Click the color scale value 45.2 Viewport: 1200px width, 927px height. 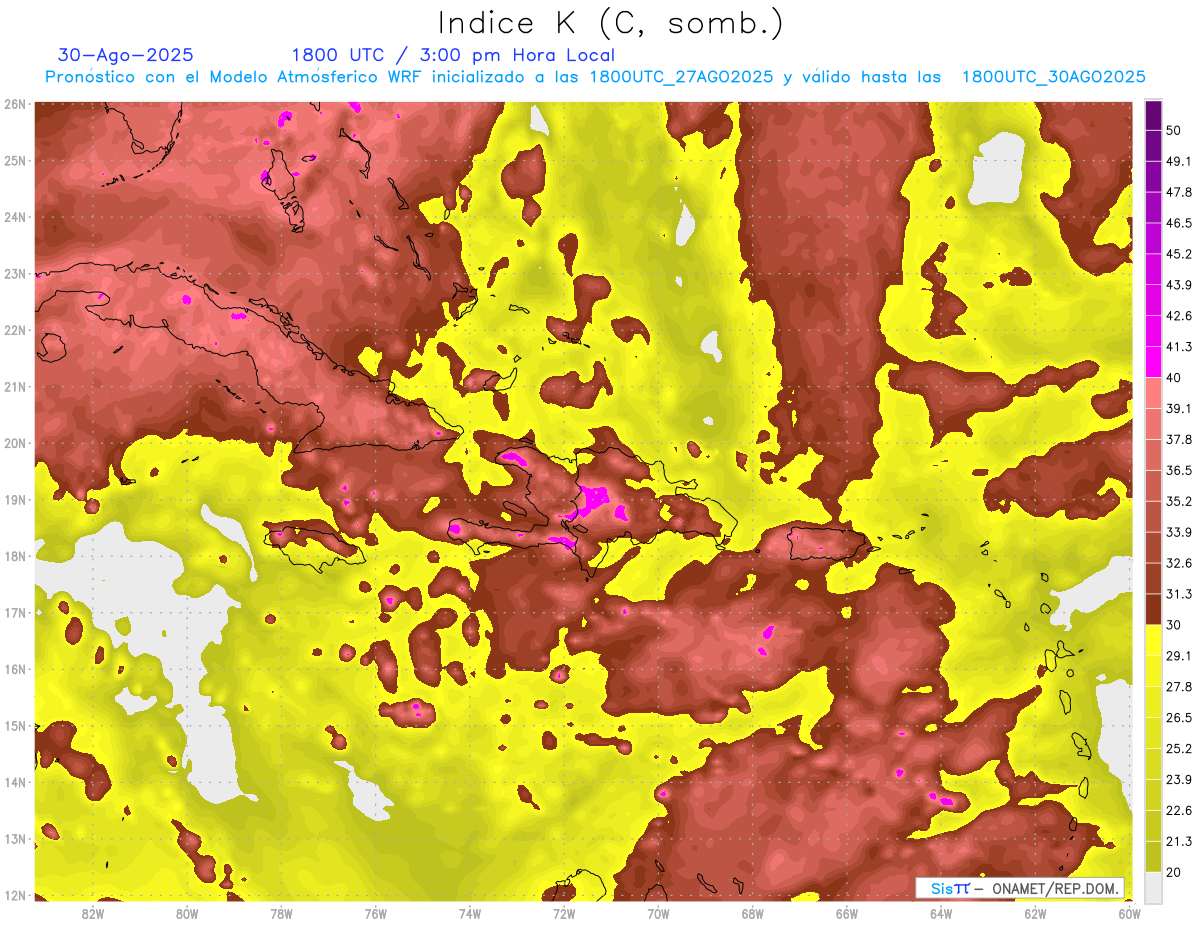coord(1179,254)
